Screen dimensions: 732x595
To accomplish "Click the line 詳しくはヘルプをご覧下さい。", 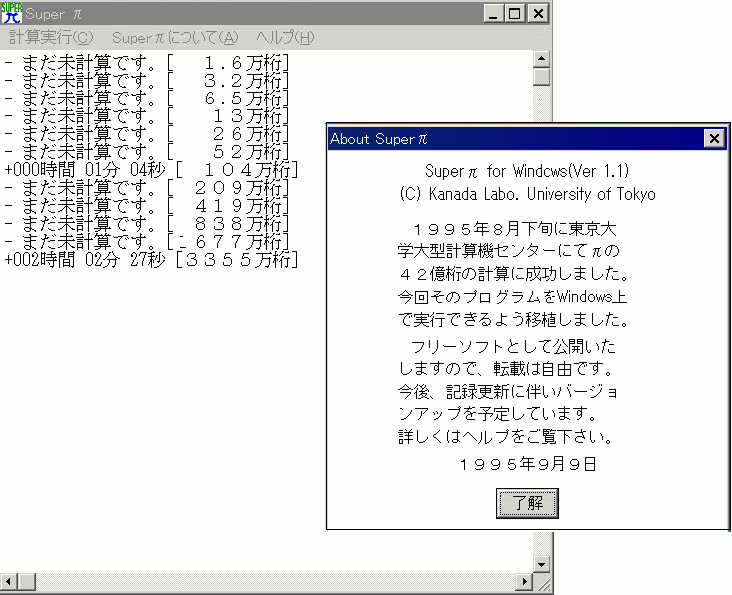I will [505, 437].
